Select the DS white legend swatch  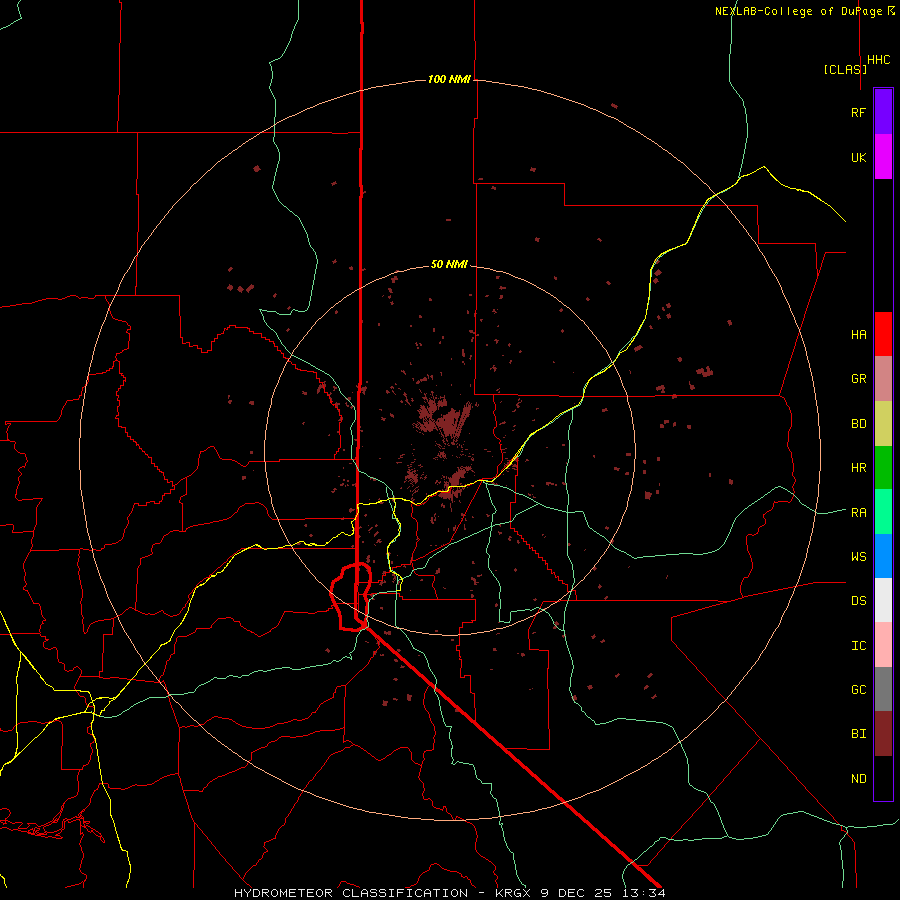coord(883,600)
